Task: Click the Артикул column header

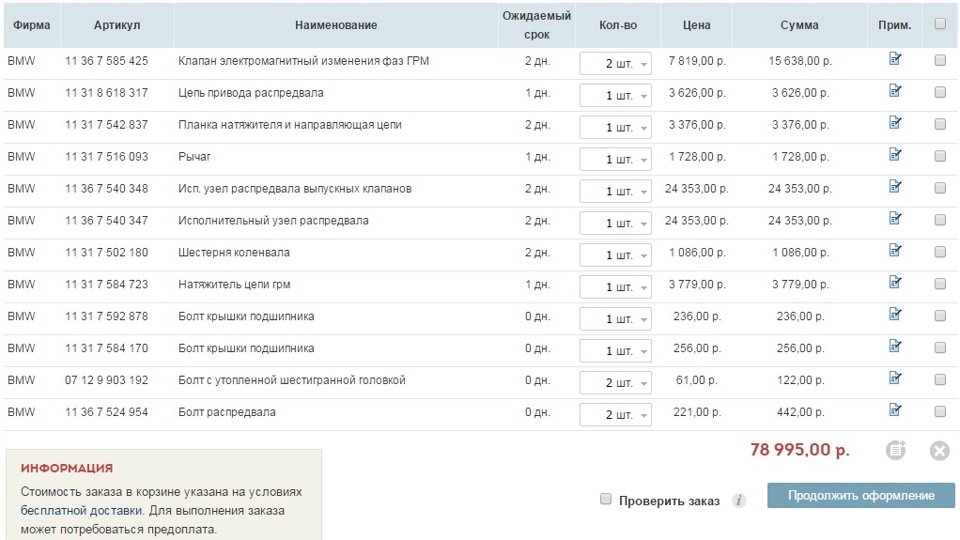Action: click(116, 25)
